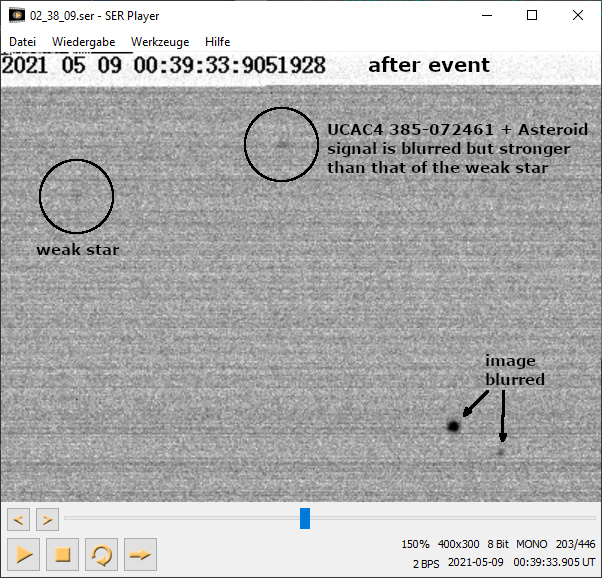Step back one frame
The image size is (602, 578).
pos(18,519)
